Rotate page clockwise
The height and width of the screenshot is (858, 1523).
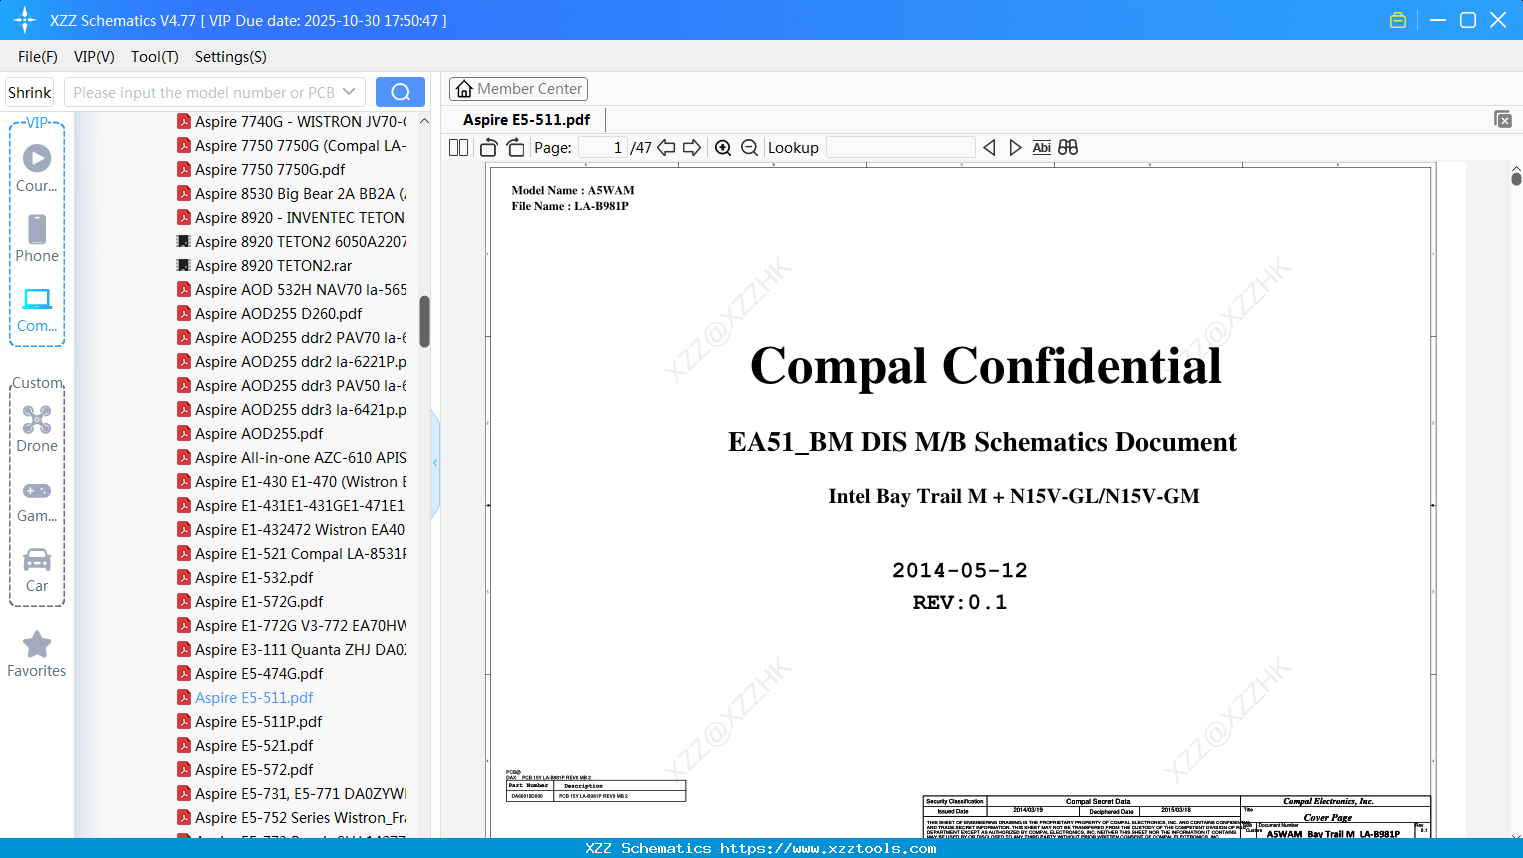pos(515,148)
